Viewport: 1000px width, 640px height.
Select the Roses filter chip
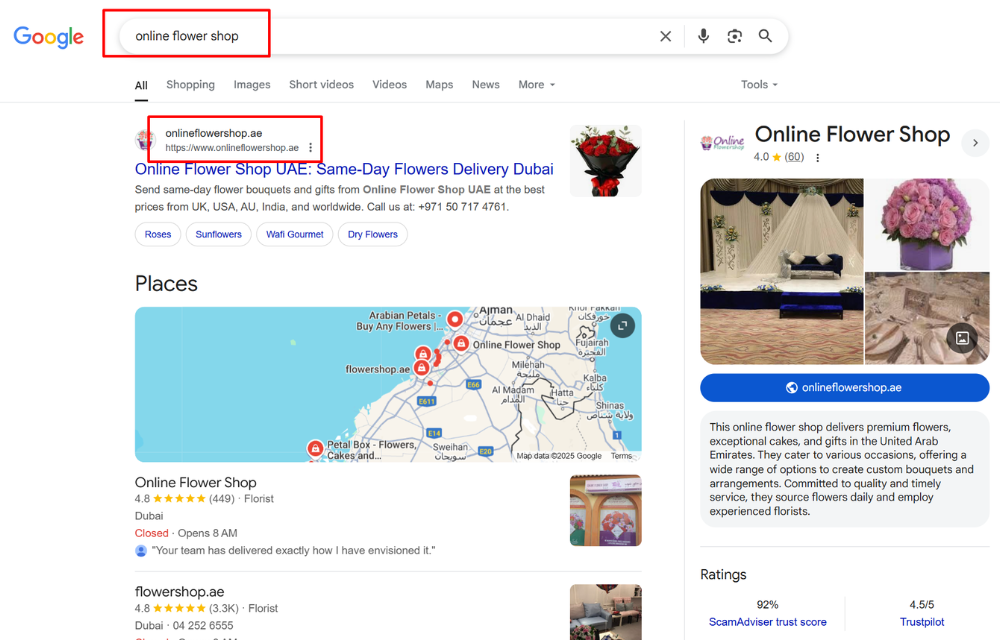coord(157,234)
